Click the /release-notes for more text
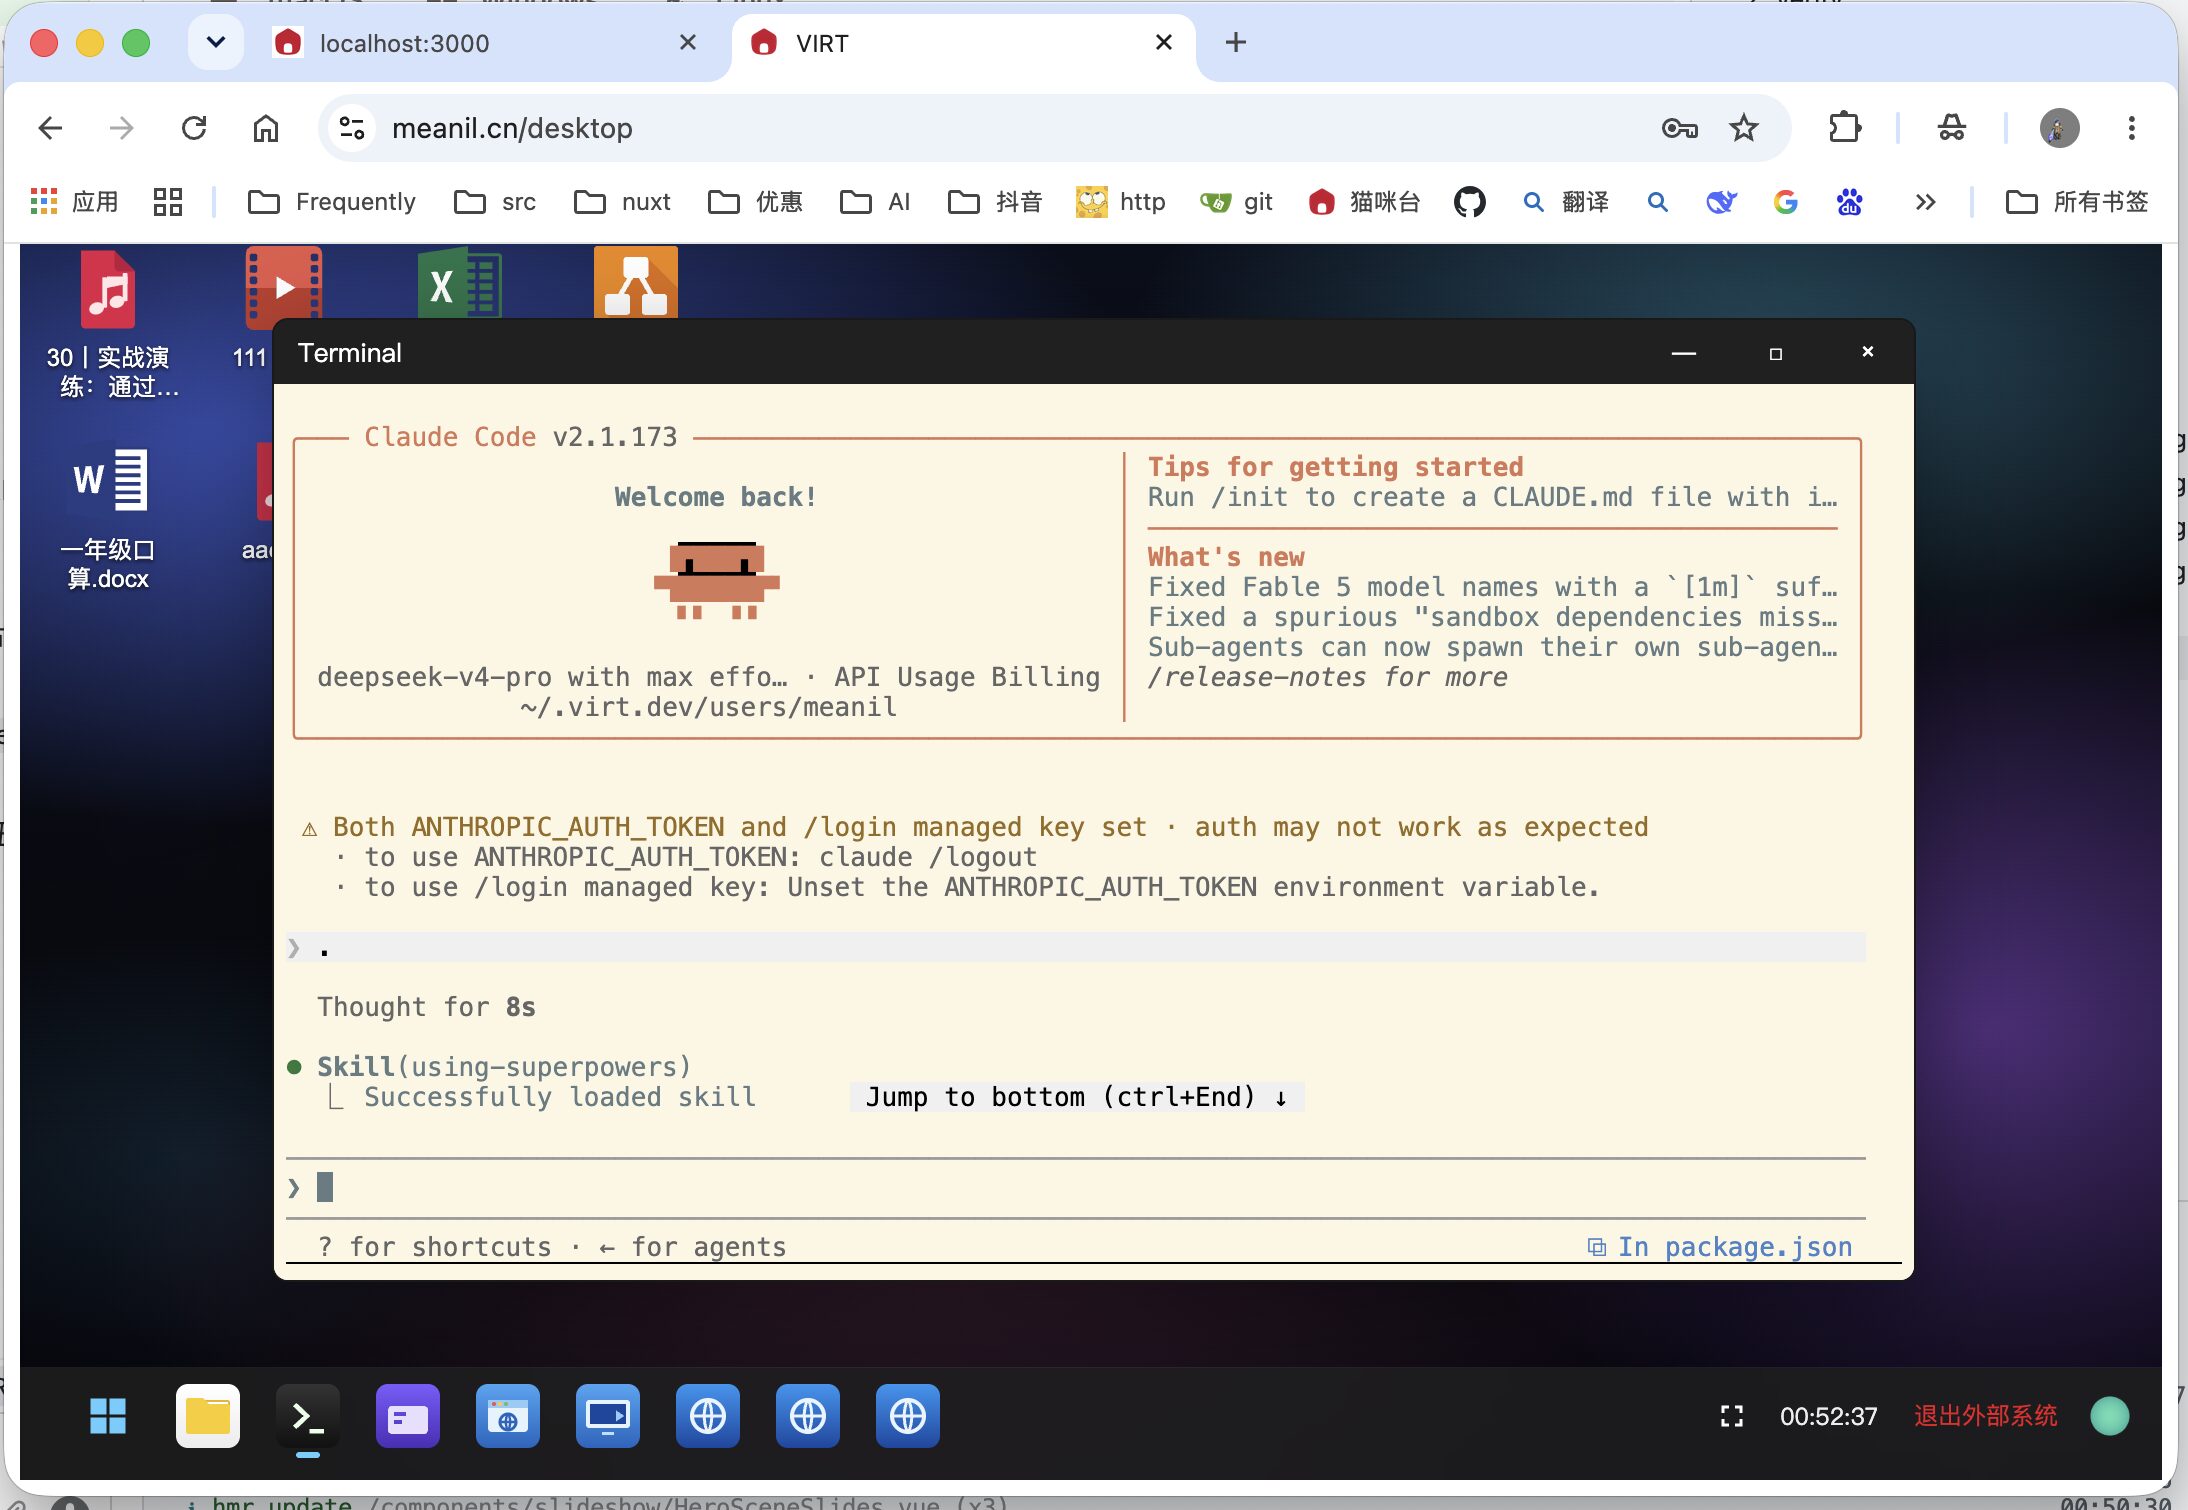2188x1510 pixels. [x=1327, y=677]
